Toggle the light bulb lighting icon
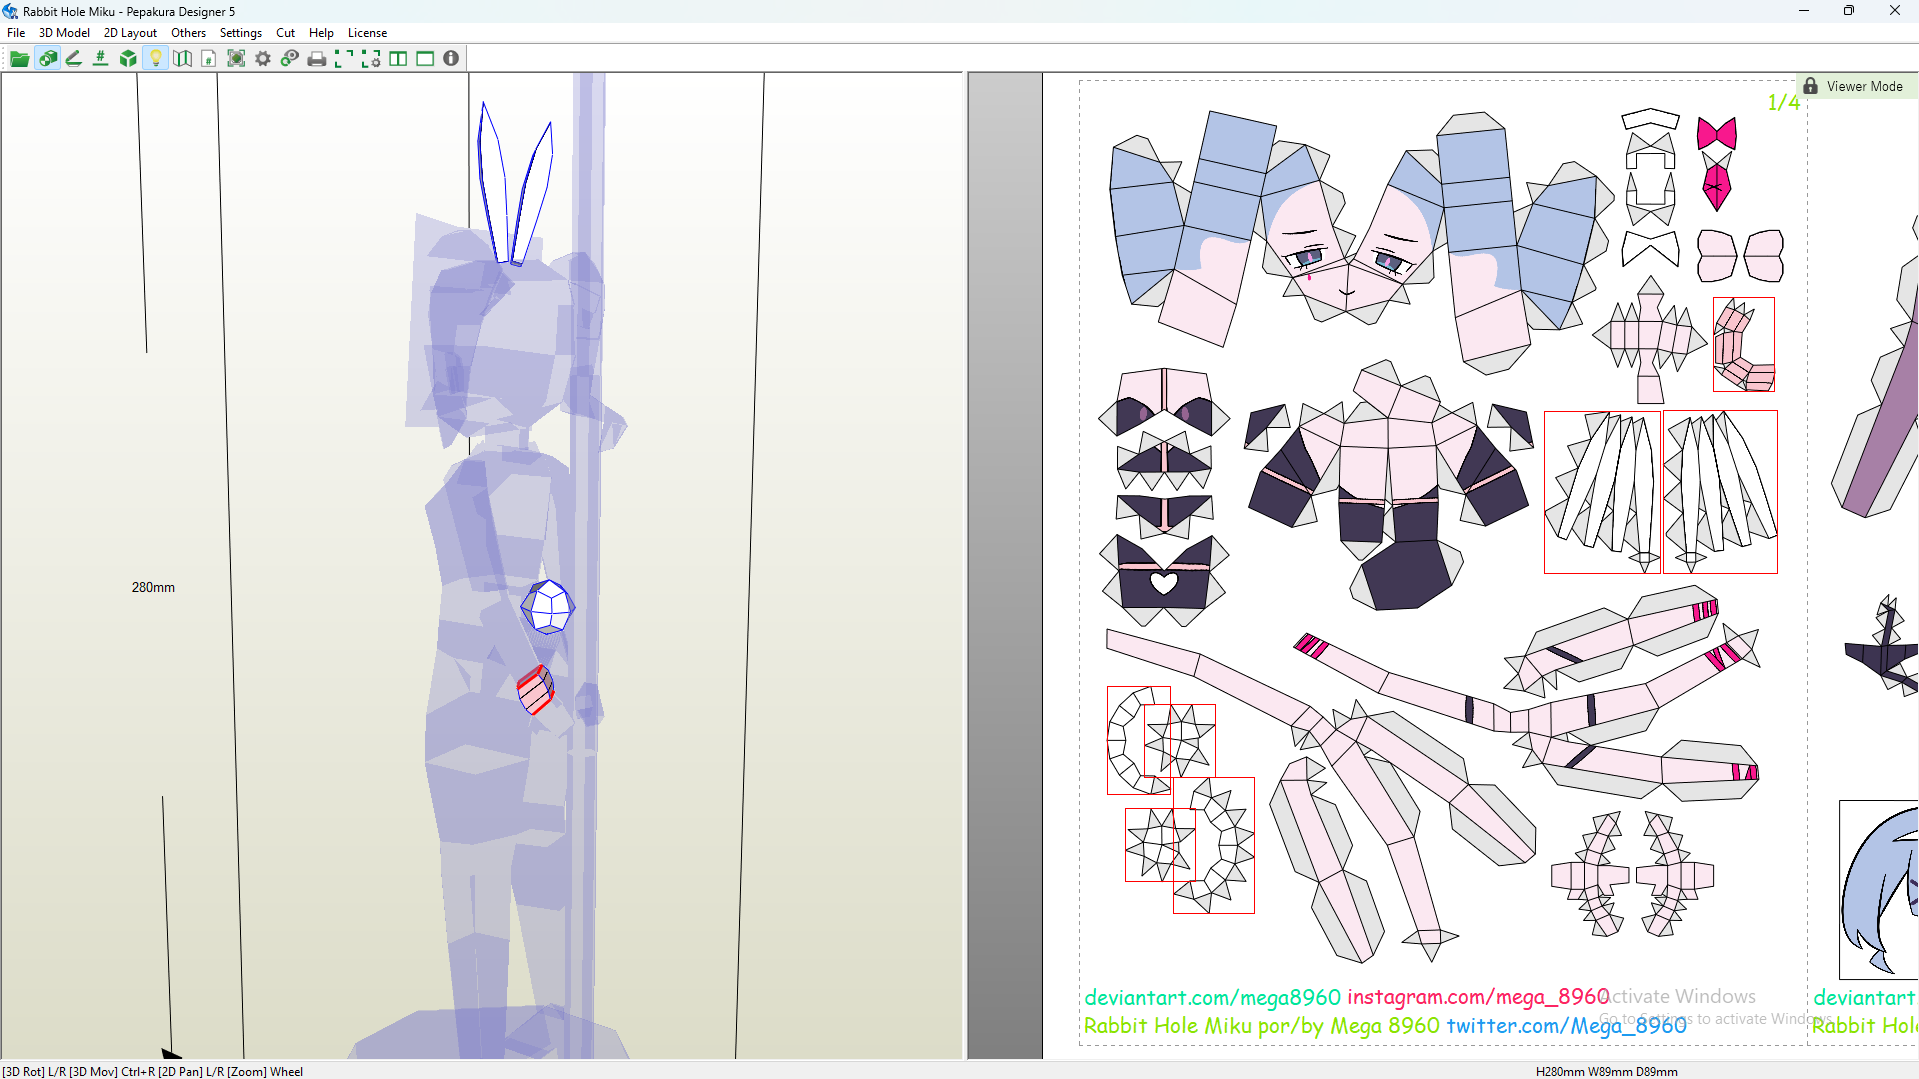1919x1079 pixels. click(155, 59)
